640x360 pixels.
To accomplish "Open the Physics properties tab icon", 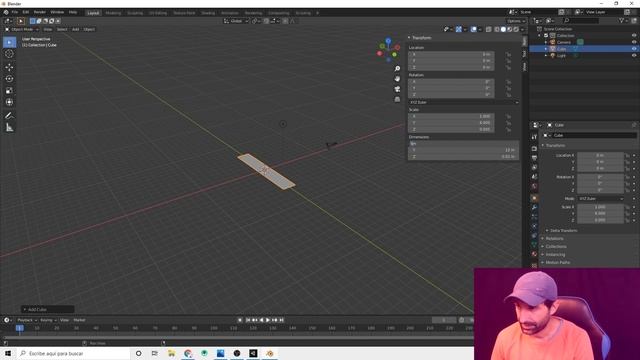I will [534, 226].
